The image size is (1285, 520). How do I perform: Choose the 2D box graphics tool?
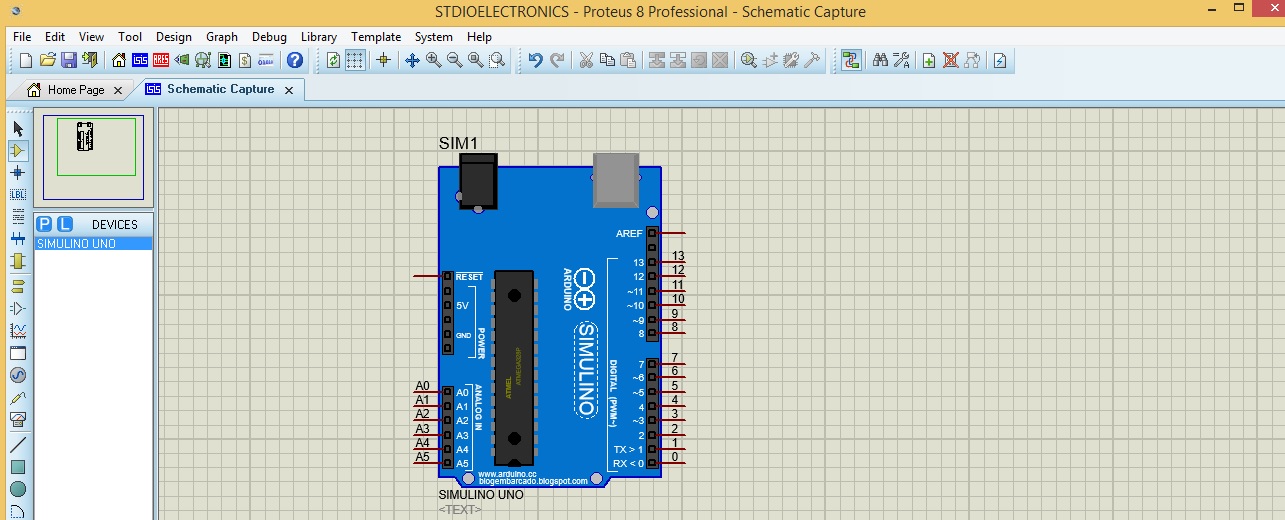(x=18, y=467)
